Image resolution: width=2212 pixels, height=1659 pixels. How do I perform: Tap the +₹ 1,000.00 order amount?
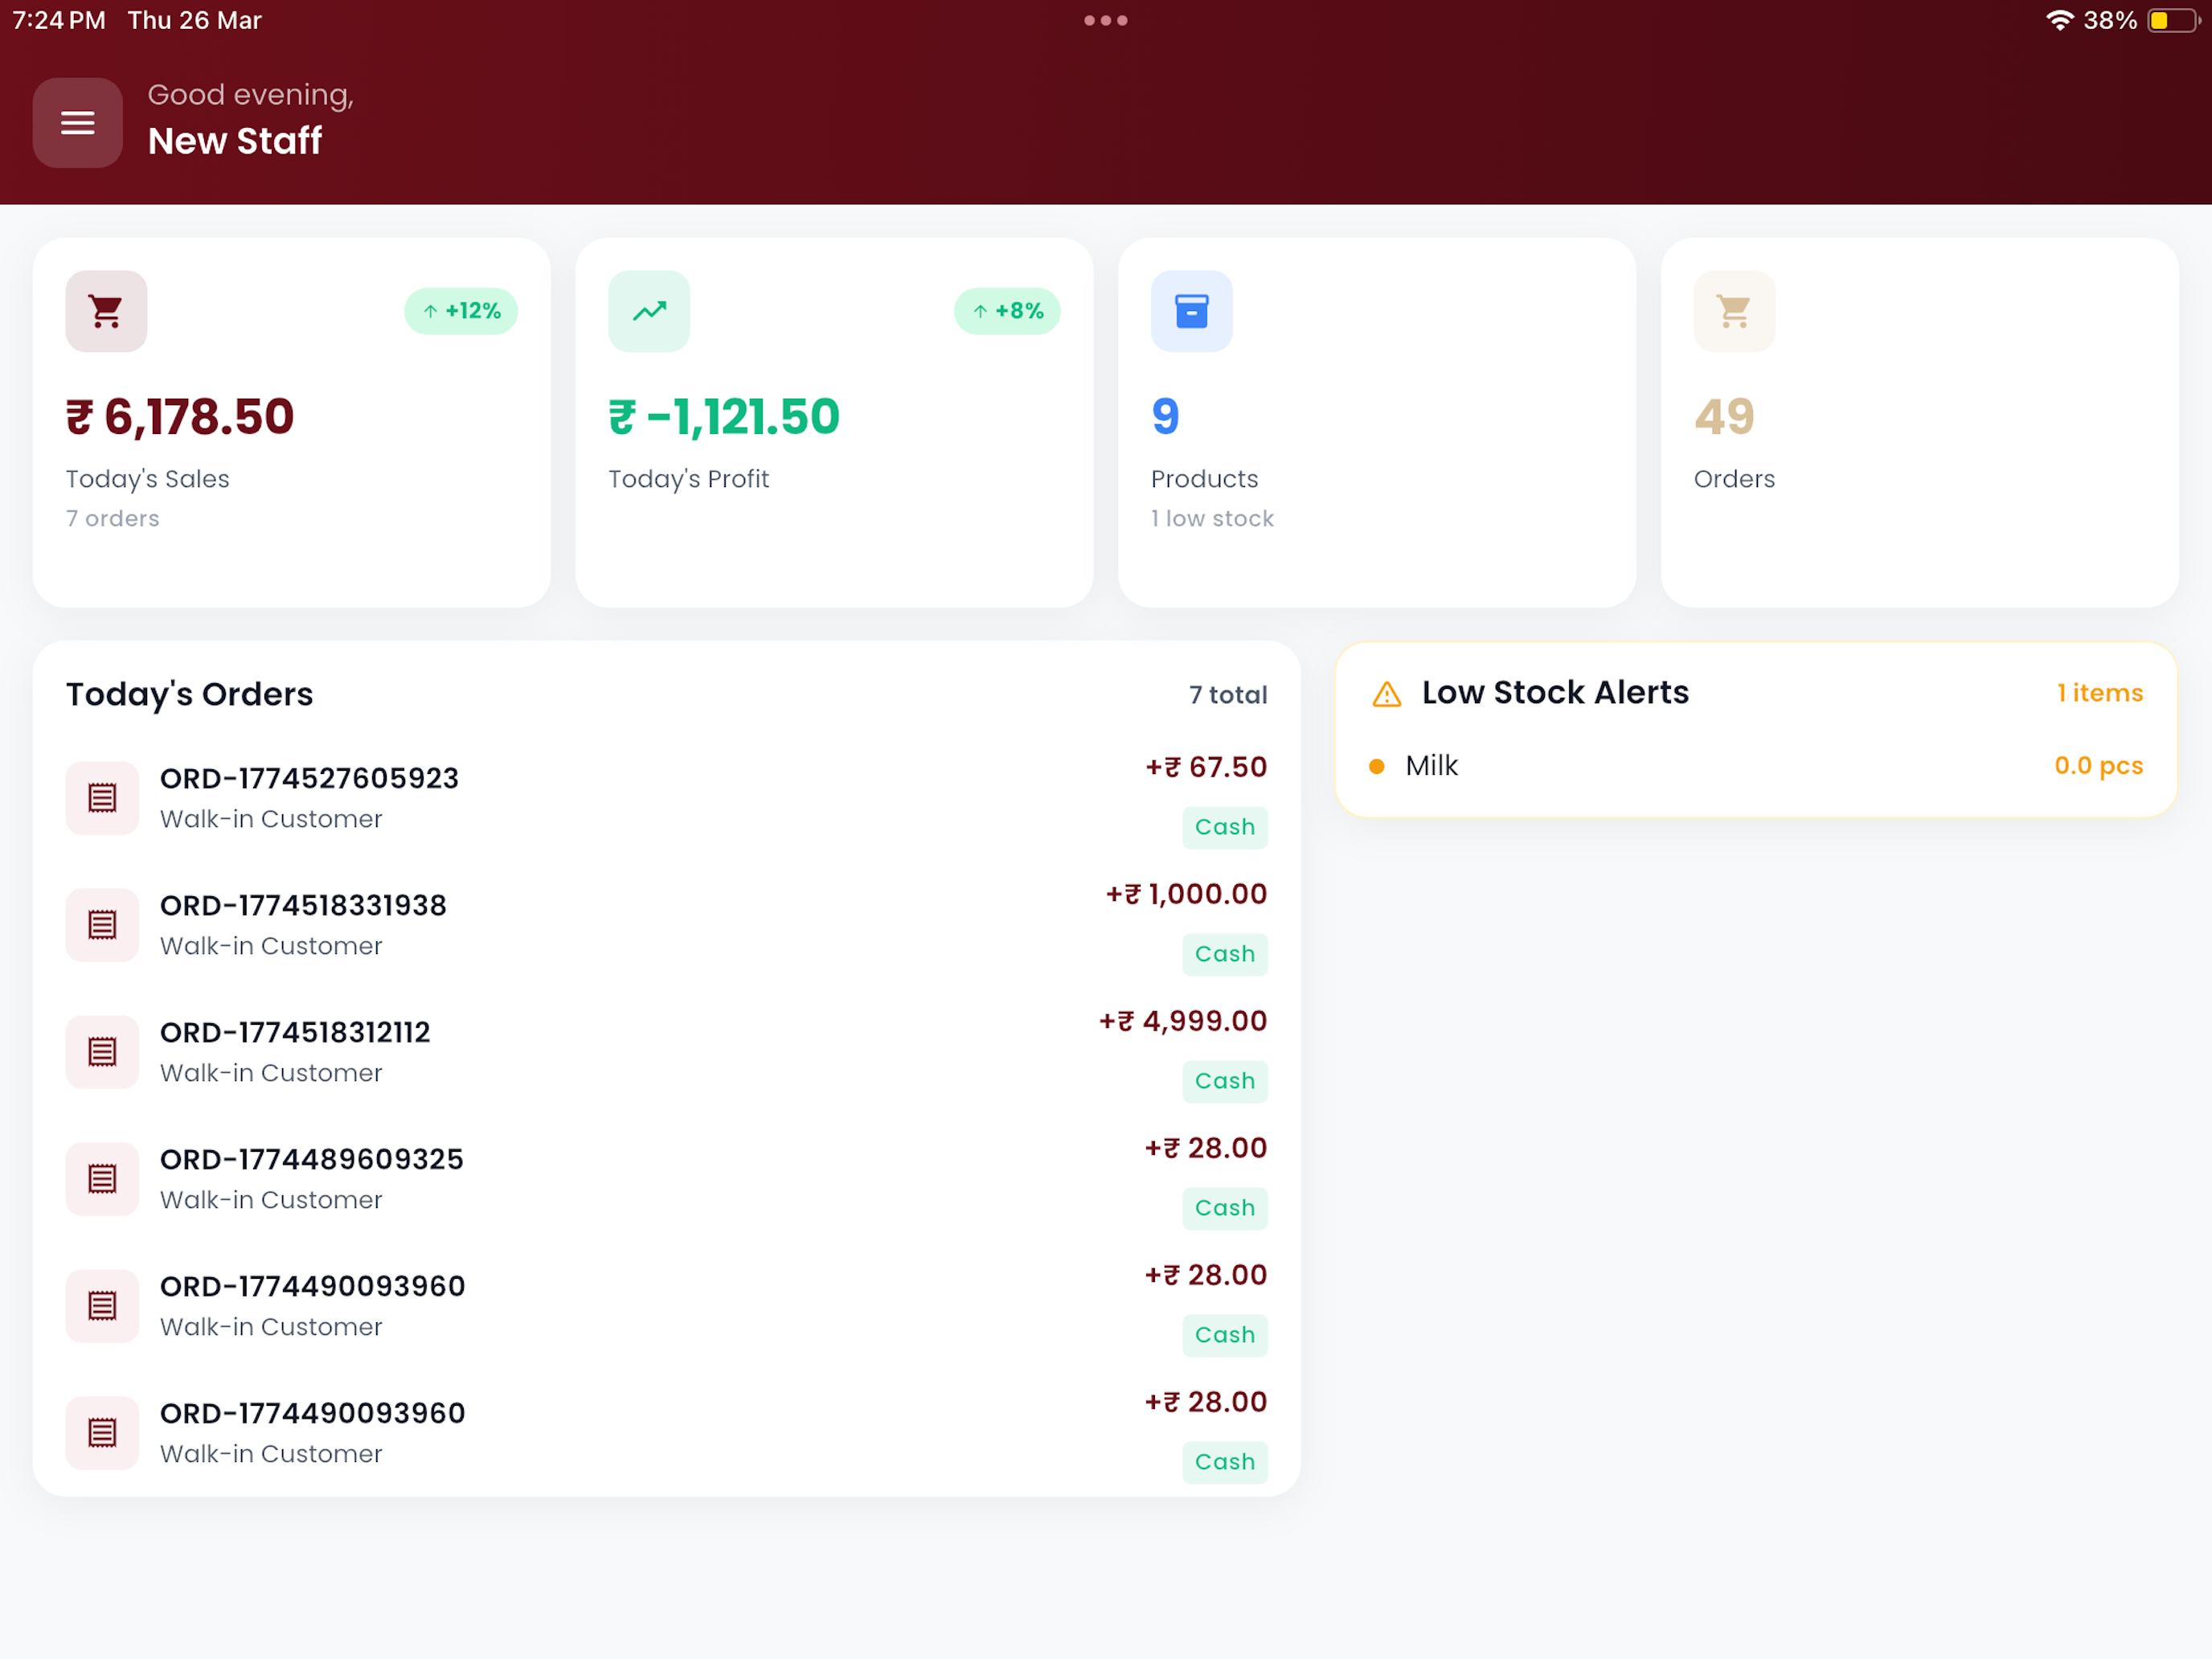pos(1186,894)
